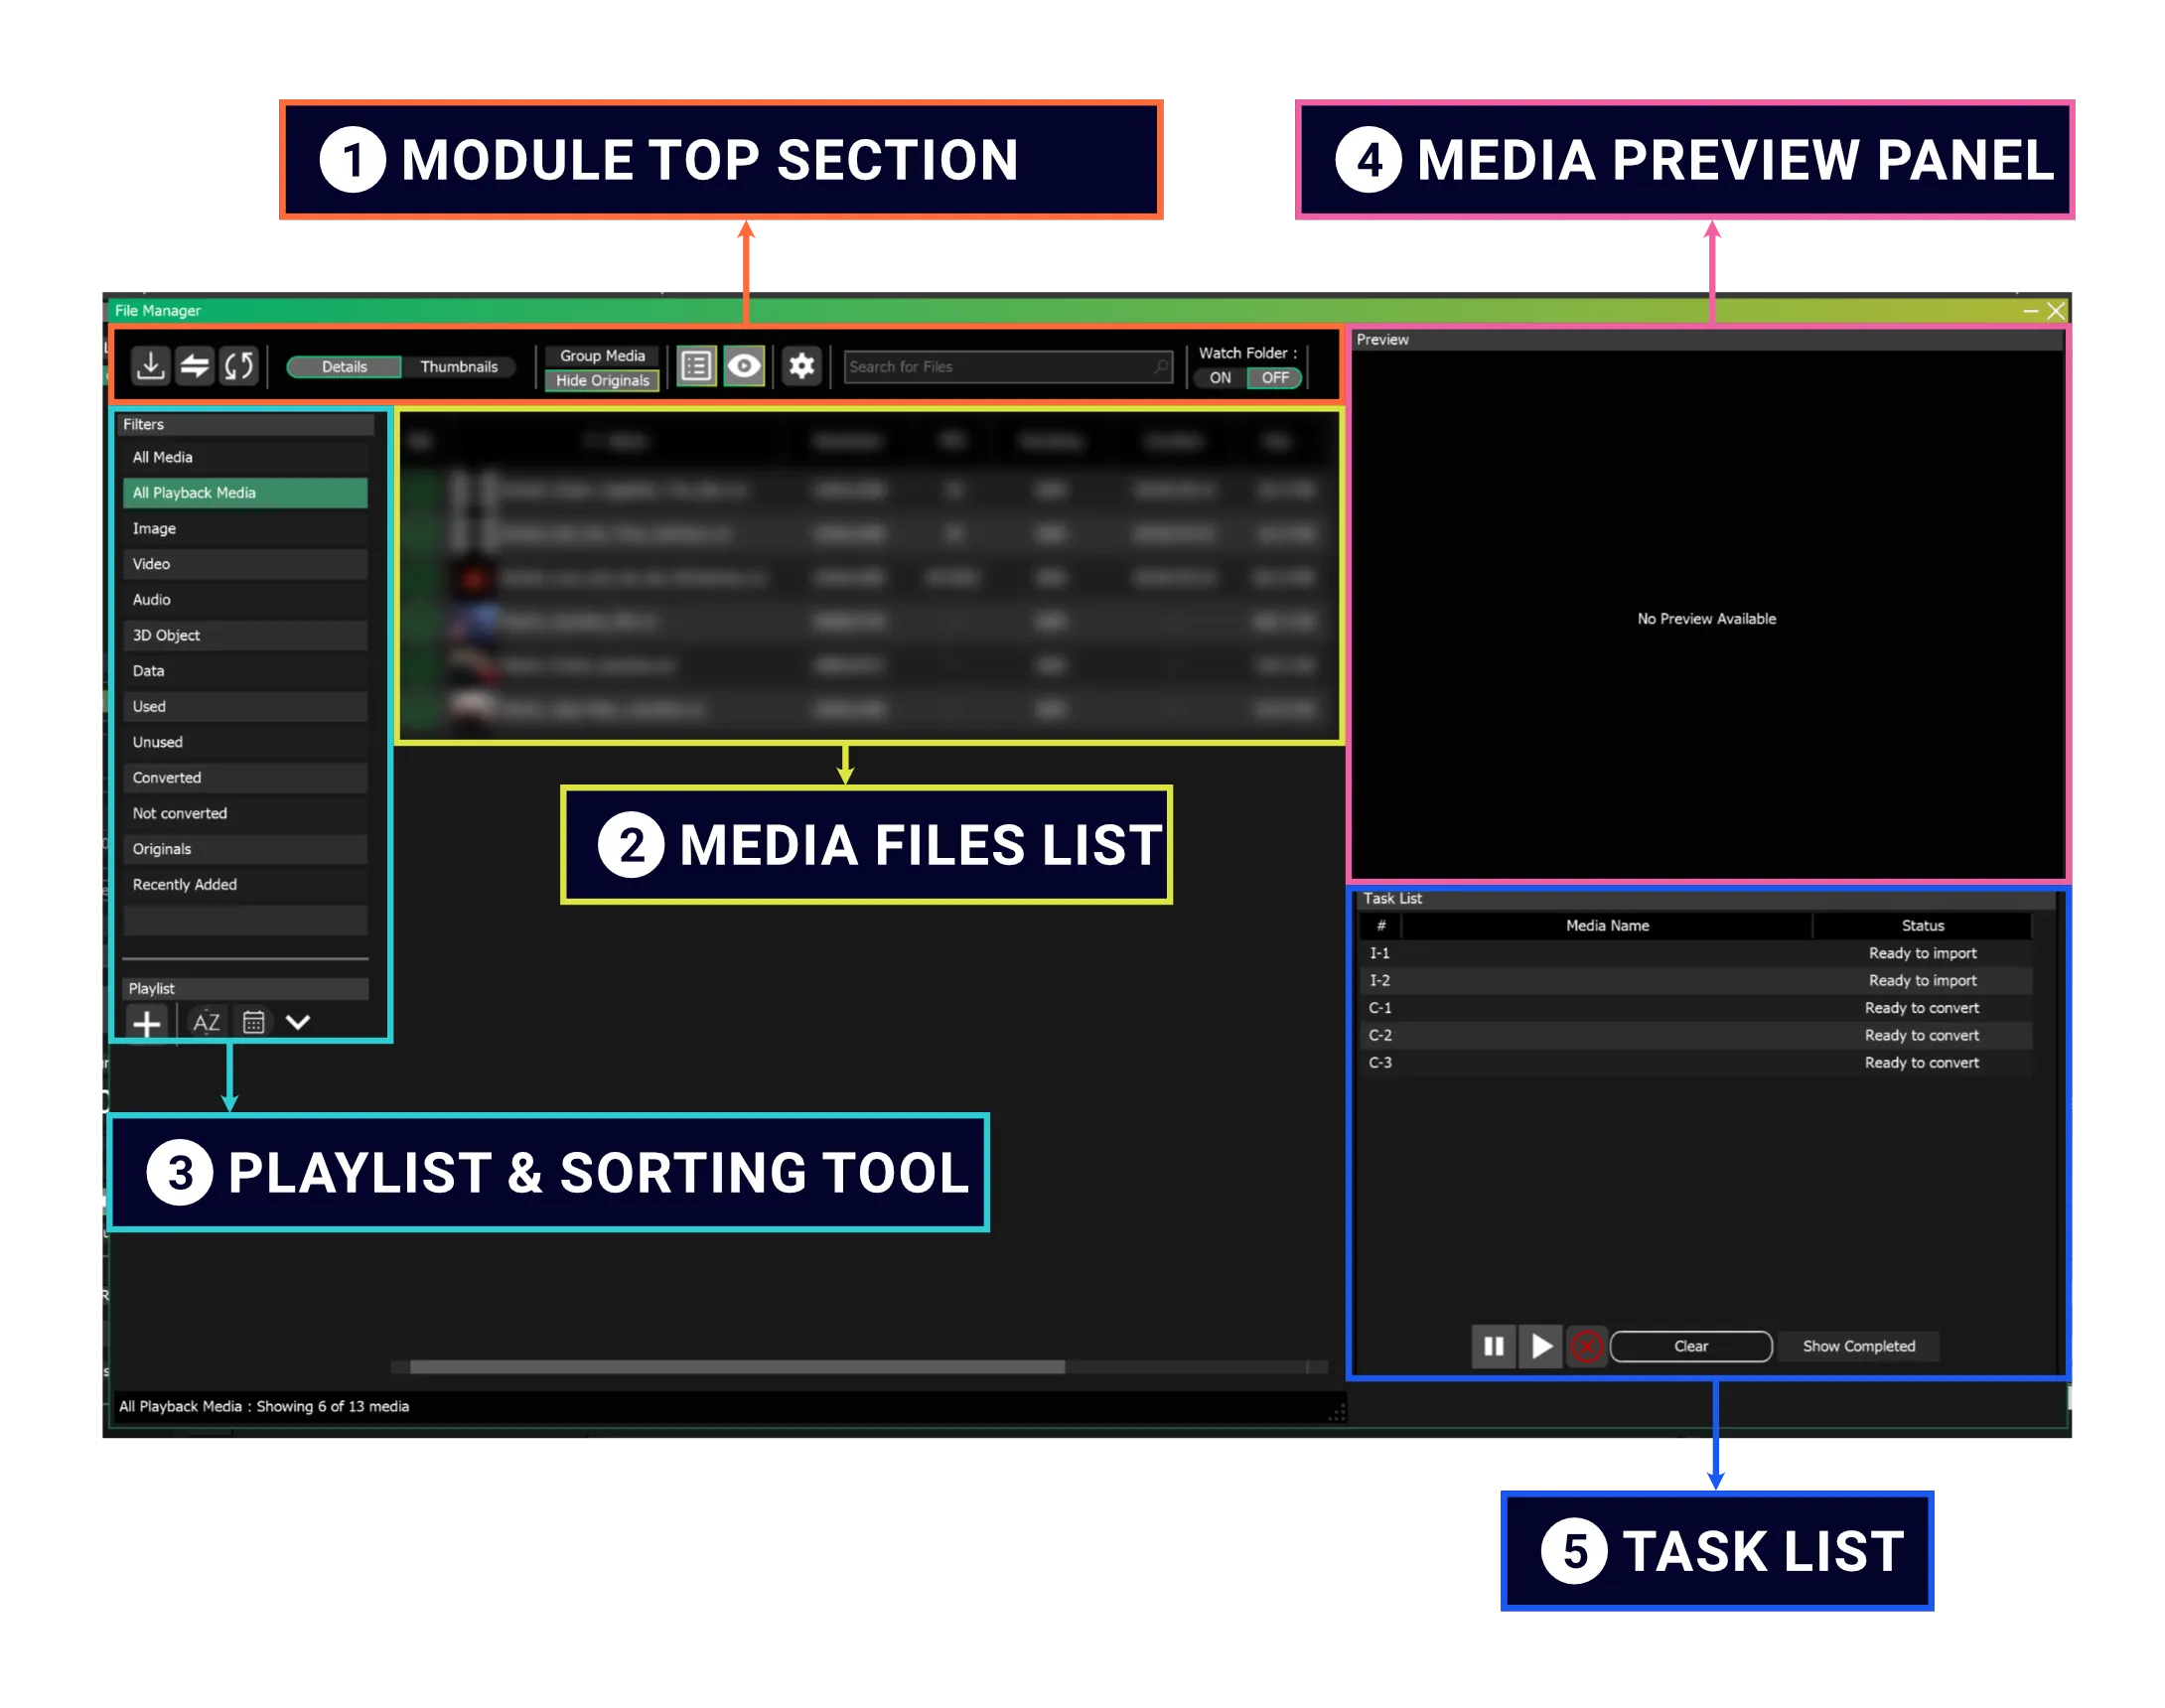
Task: Select the Data filter
Action: [x=245, y=672]
